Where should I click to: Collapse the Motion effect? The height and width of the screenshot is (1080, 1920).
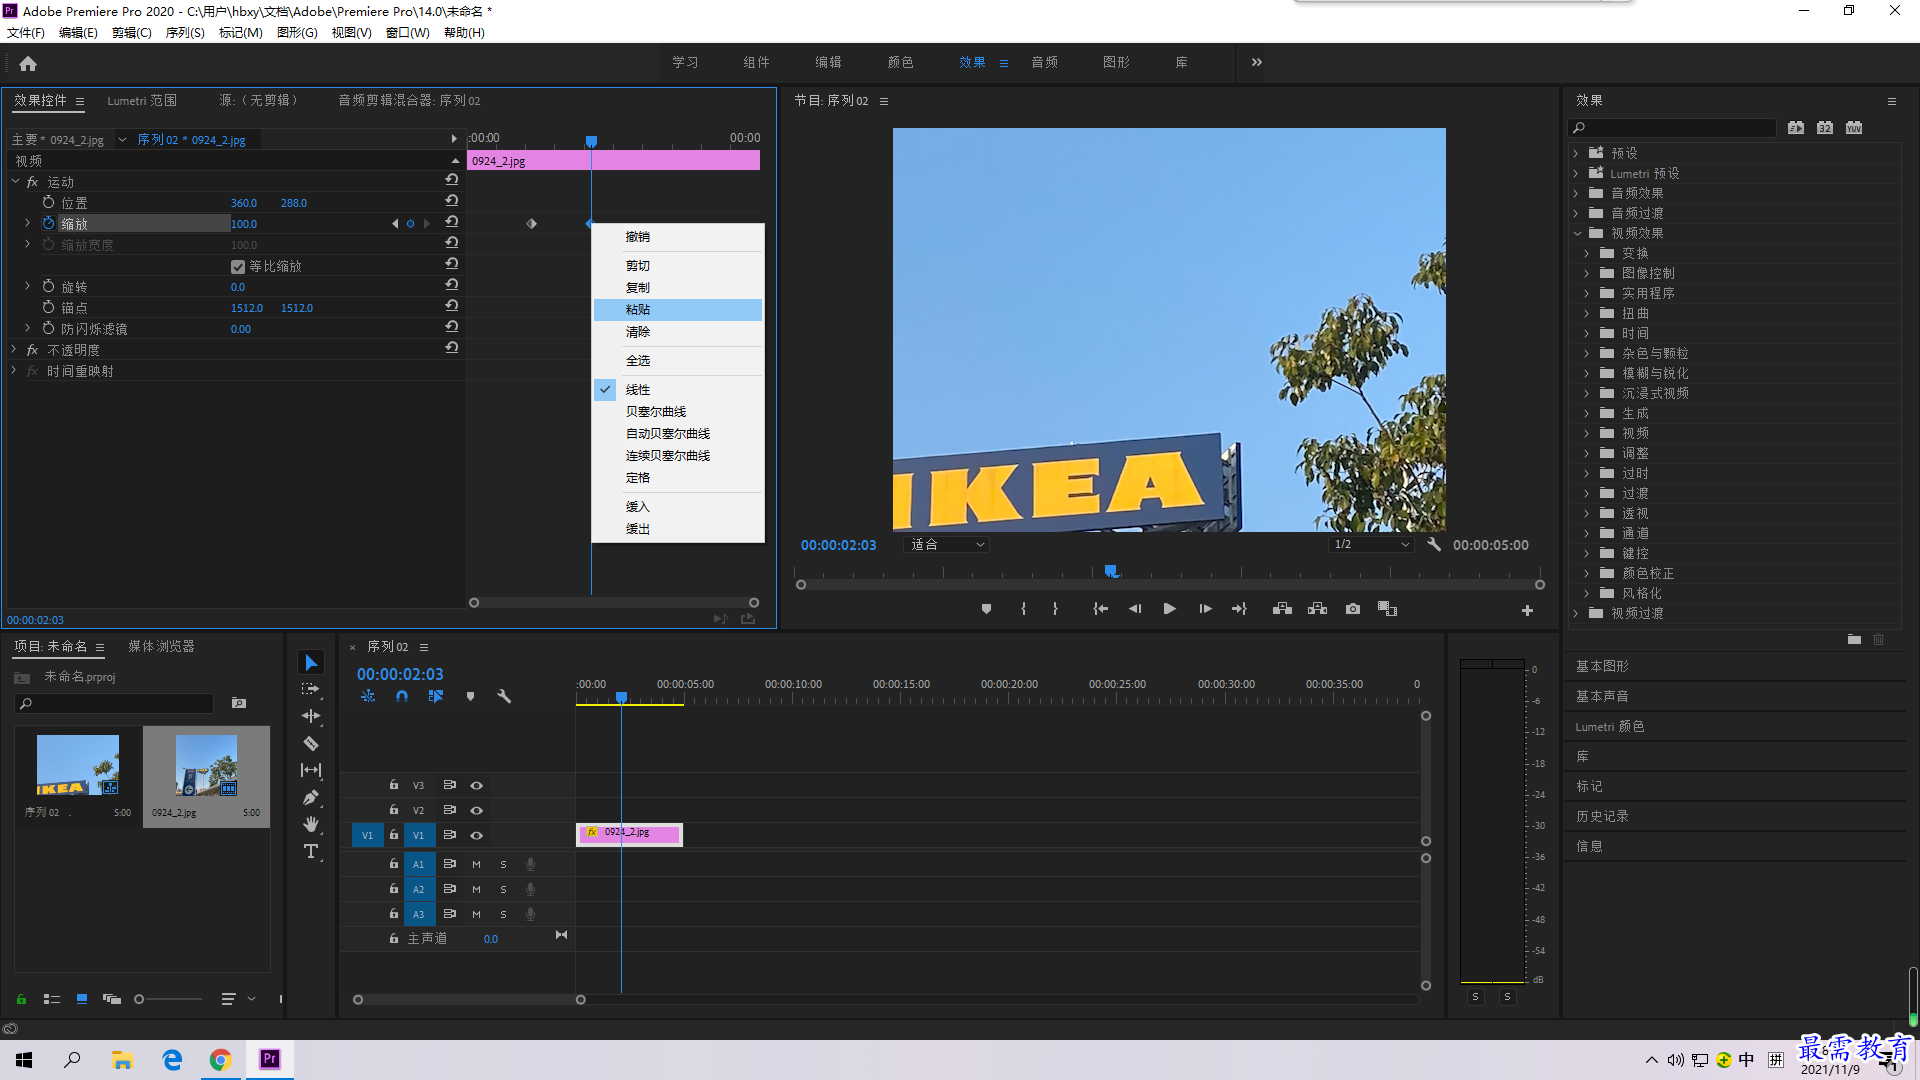pos(15,181)
